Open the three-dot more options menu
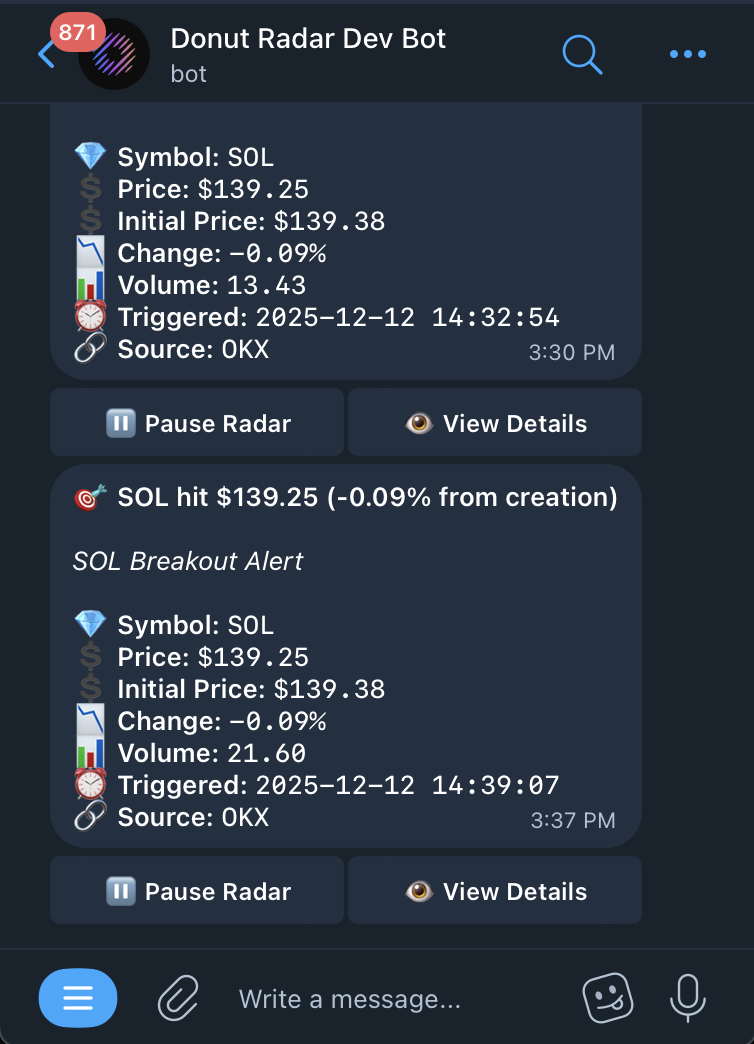The height and width of the screenshot is (1044, 754). (687, 54)
